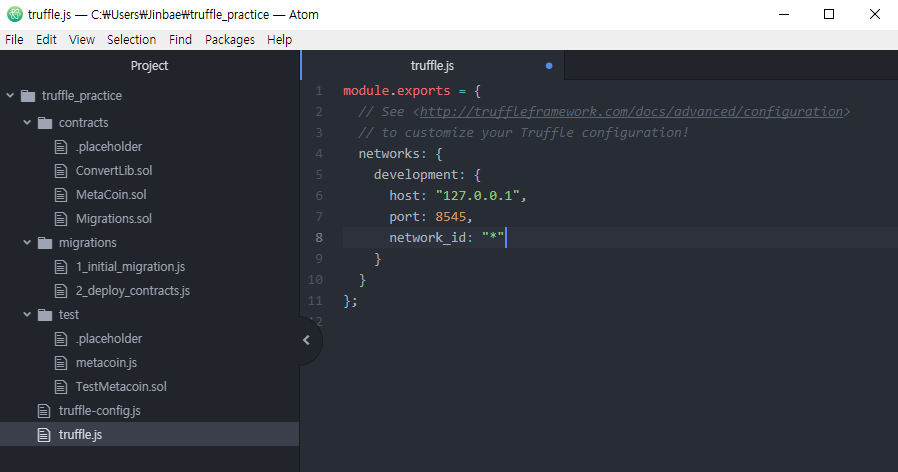
Task: Open 2_deploy_contracts.js file
Action: click(133, 291)
